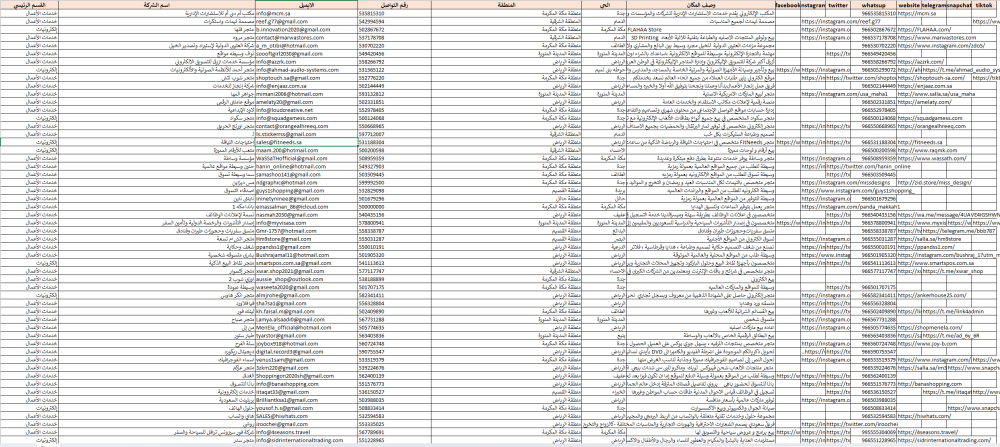
Task: Select the 'رقم التواصل' column header
Action: (392, 4)
